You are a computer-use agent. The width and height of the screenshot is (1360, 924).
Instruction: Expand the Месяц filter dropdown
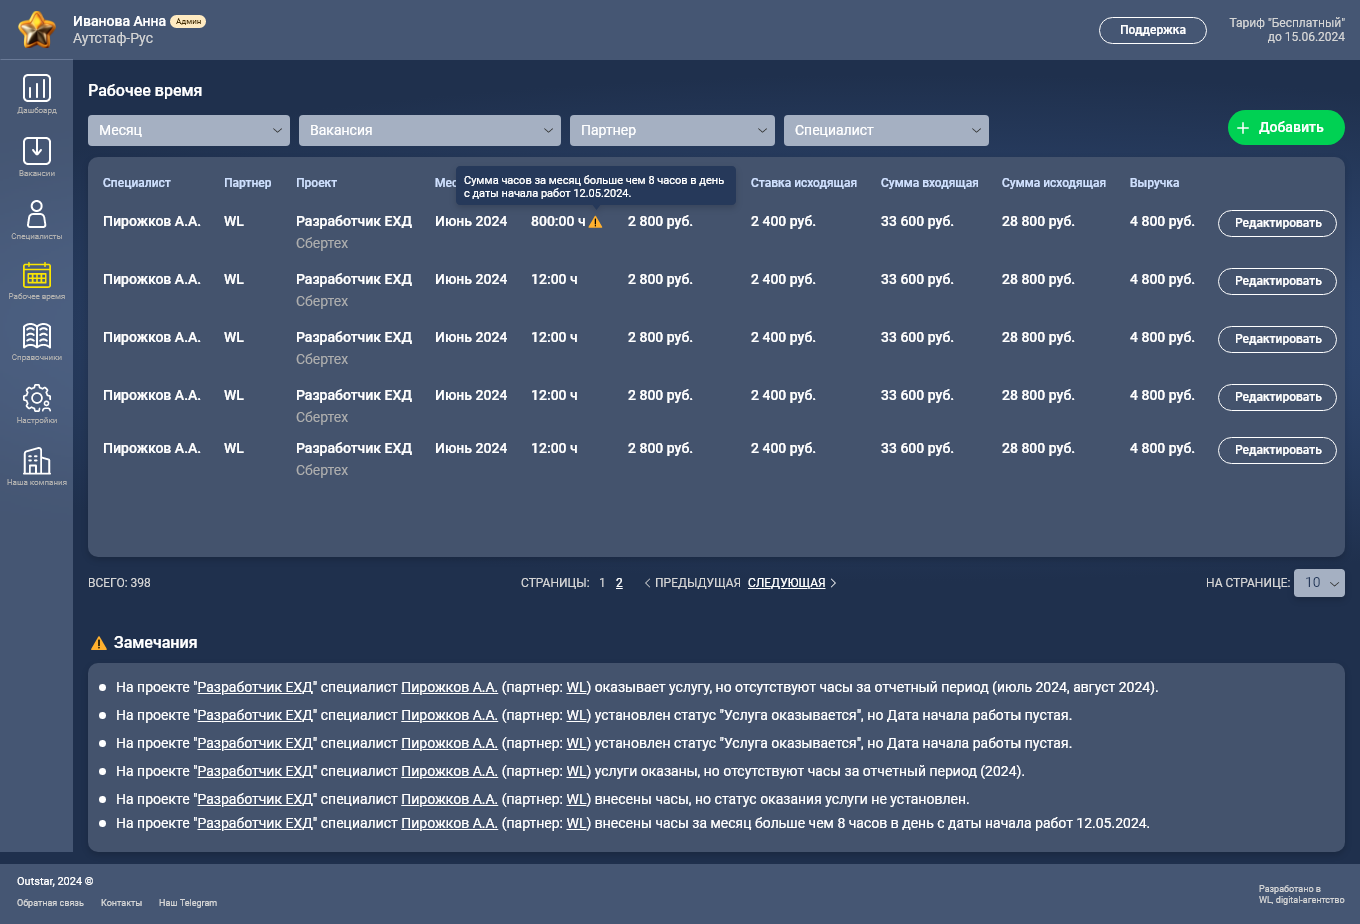click(x=188, y=130)
